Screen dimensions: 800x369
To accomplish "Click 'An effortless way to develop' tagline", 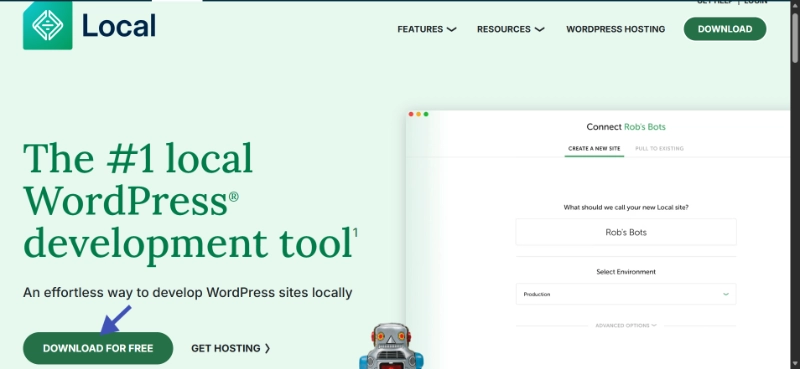I will (188, 293).
